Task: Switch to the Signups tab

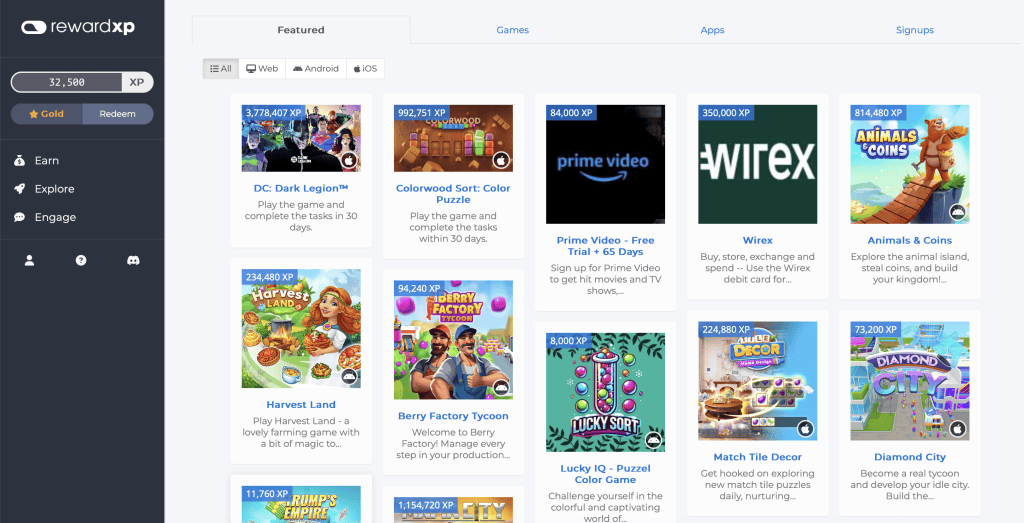Action: (x=915, y=30)
